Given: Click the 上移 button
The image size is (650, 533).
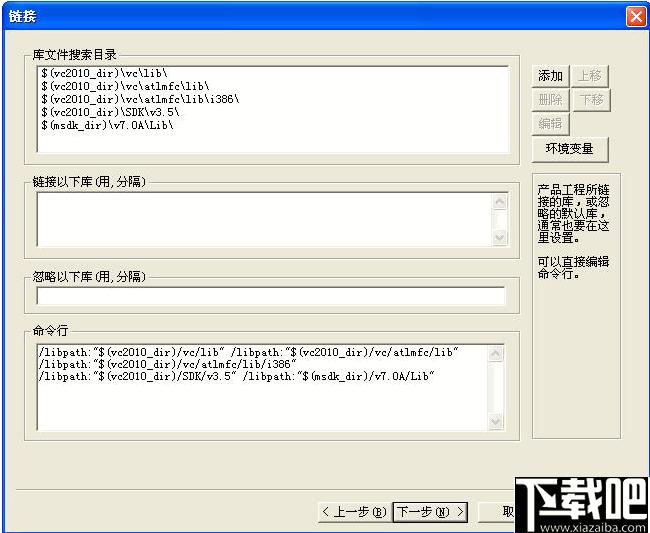Looking at the screenshot, I should point(590,76).
